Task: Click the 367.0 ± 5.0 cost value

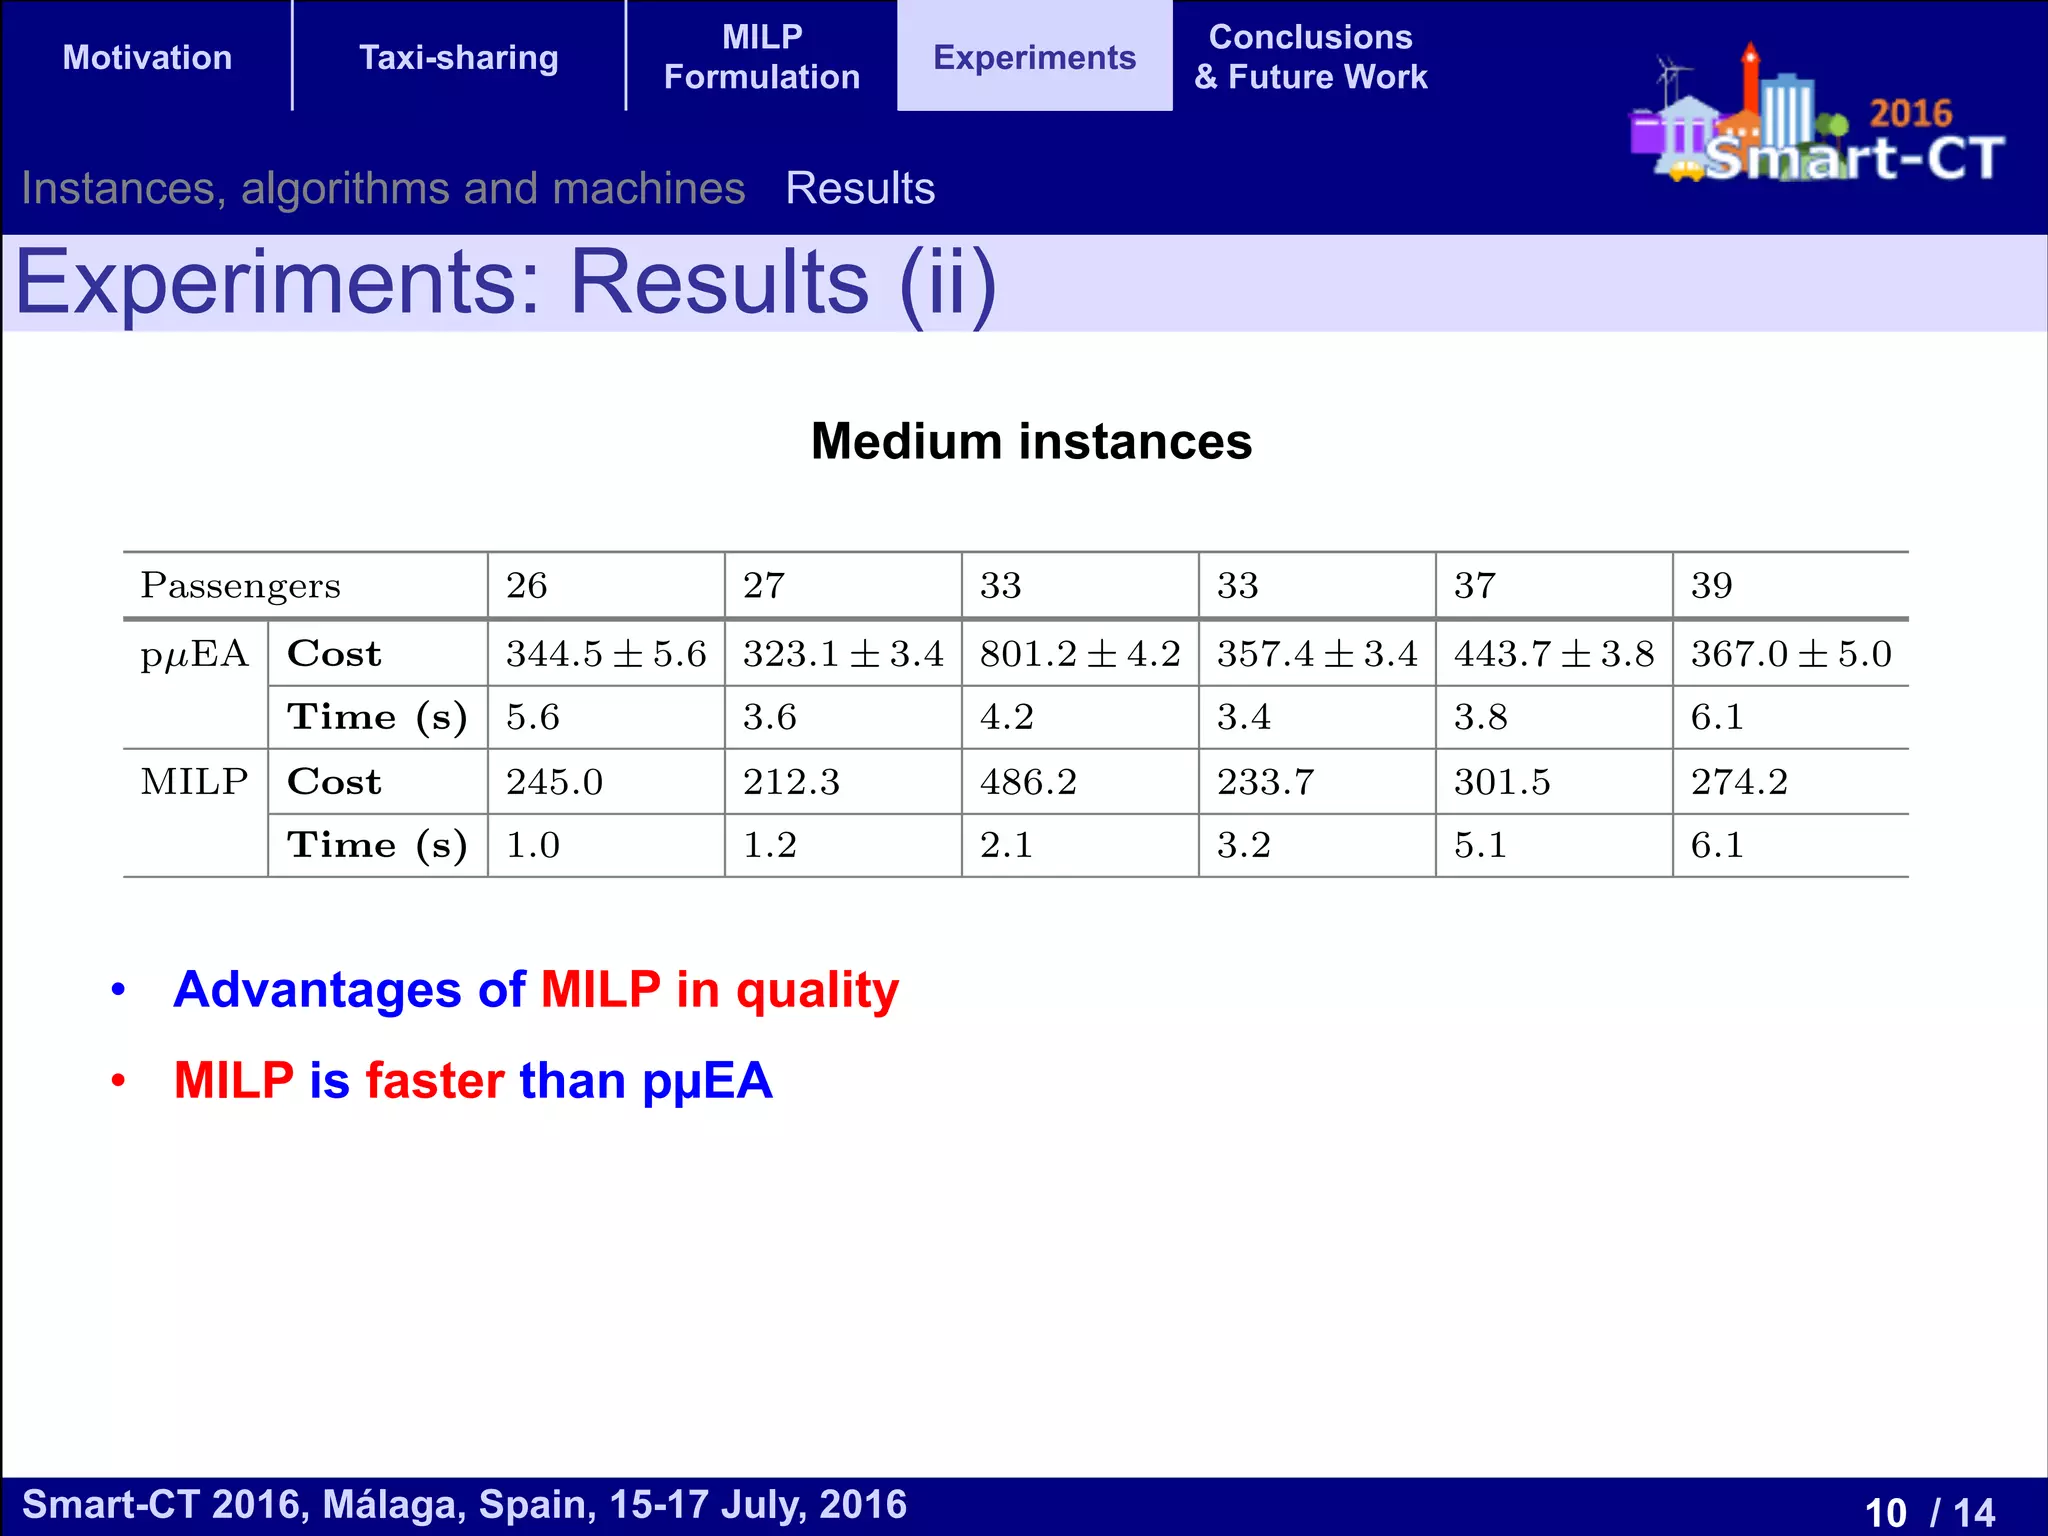Action: coord(1791,654)
